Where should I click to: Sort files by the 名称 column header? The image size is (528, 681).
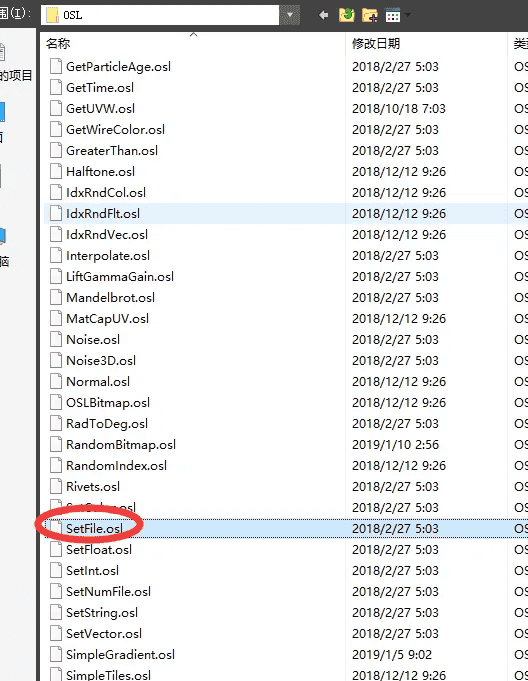[x=58, y=43]
